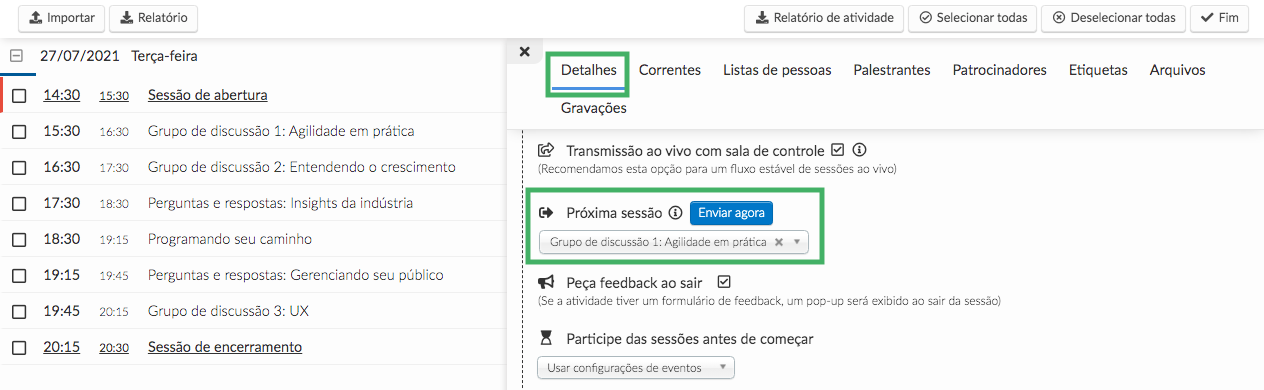
Task: Click the Próxima sessão arrow icon
Action: click(x=546, y=213)
